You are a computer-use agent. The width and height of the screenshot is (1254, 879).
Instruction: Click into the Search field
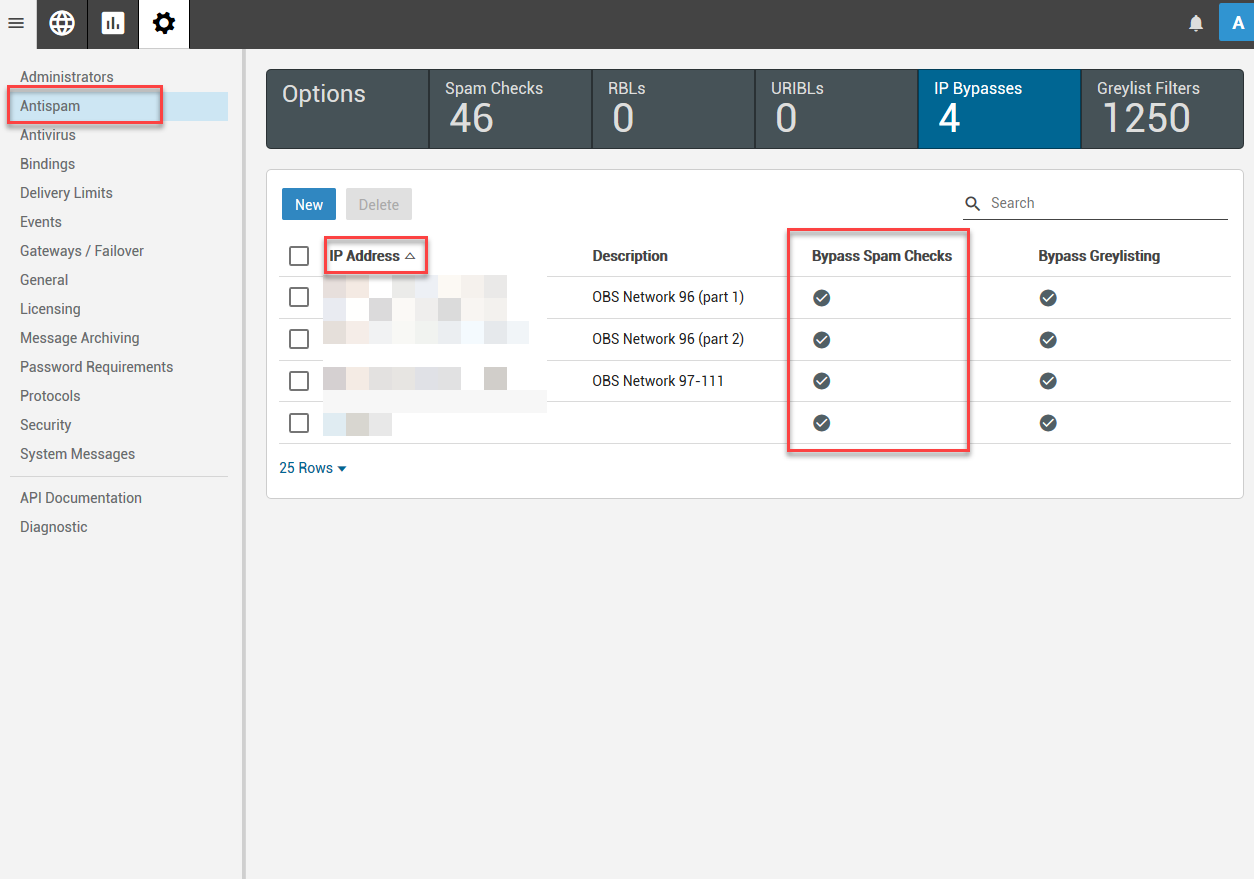click(1105, 203)
